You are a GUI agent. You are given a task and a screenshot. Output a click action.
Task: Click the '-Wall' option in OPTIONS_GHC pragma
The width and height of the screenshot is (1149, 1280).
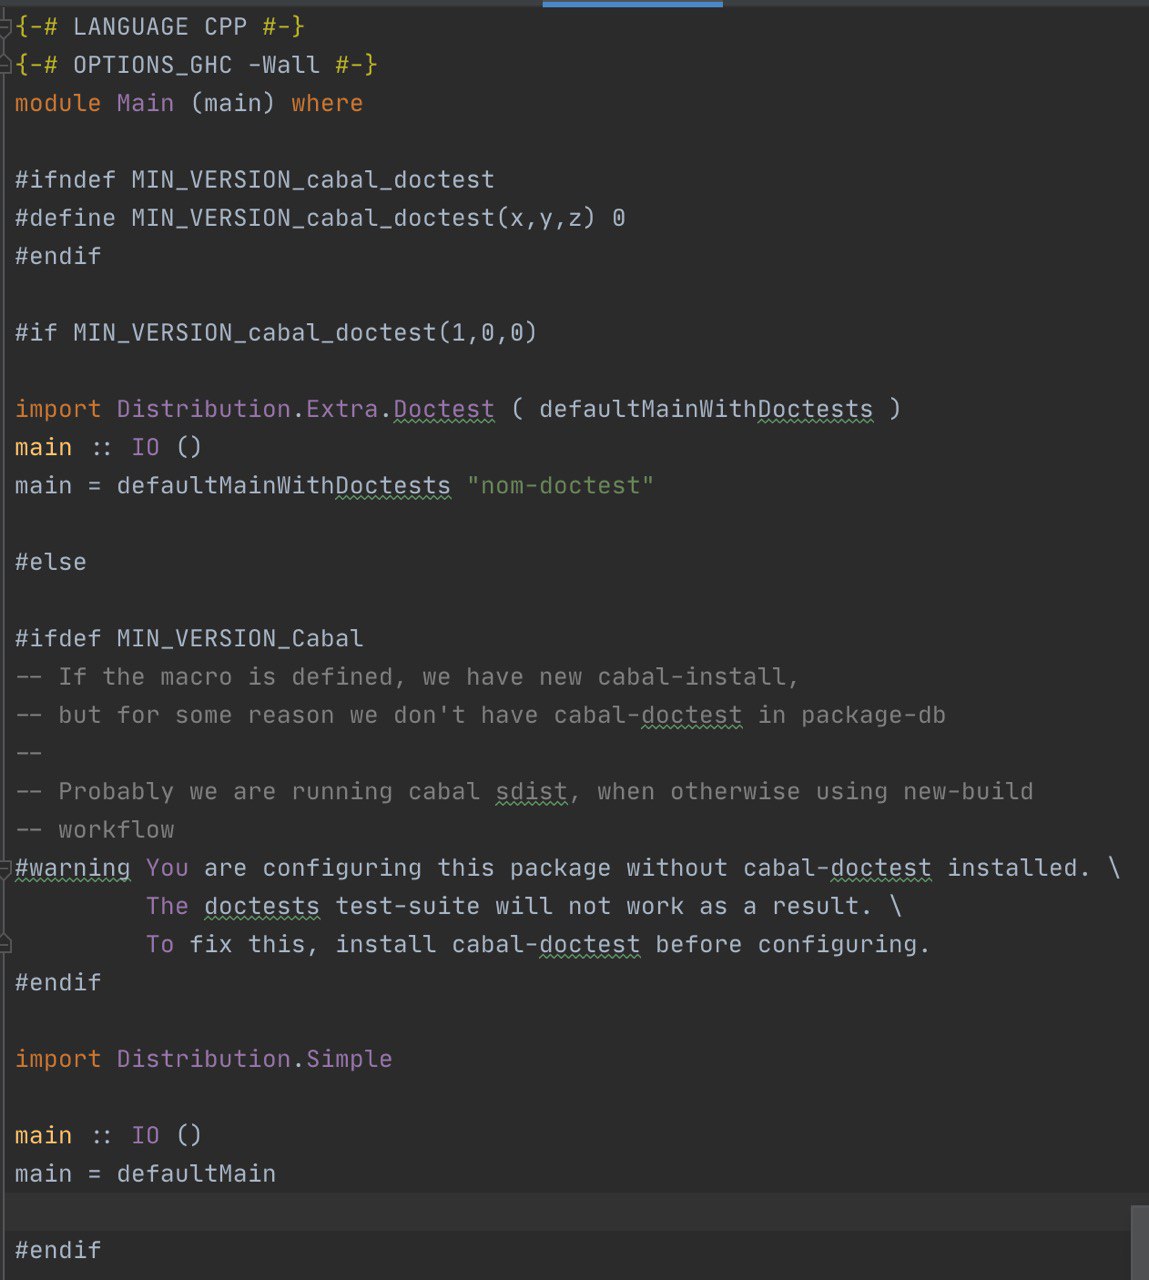coord(284,65)
